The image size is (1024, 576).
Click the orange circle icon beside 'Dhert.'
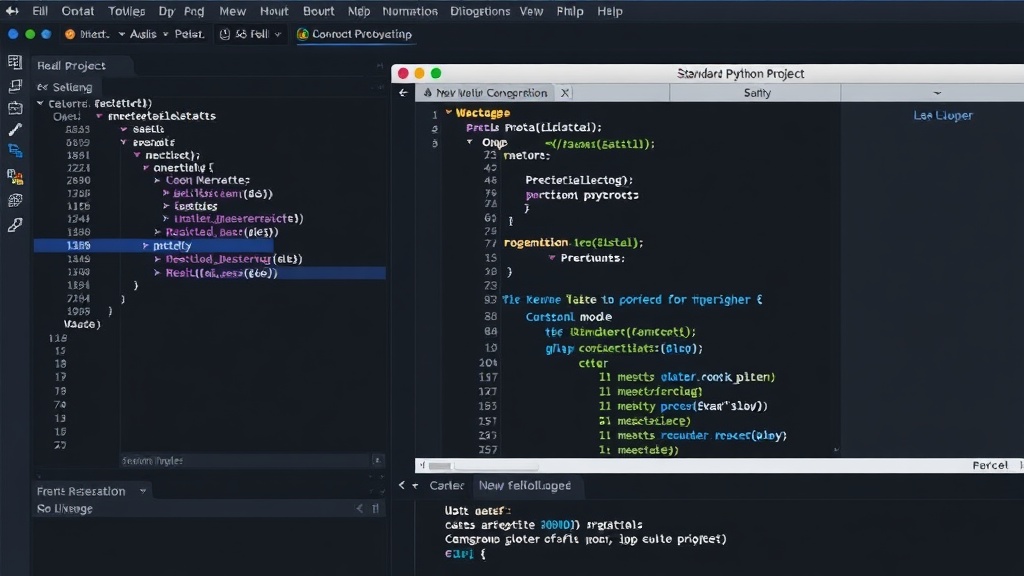click(x=69, y=34)
